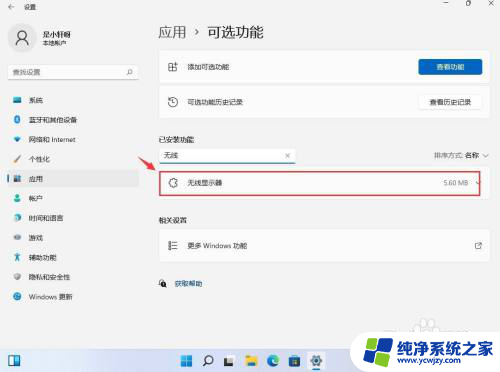Viewport: 500px width, 372px height.
Task: Select 应用 in the sidebar
Action: pyautogui.click(x=73, y=179)
